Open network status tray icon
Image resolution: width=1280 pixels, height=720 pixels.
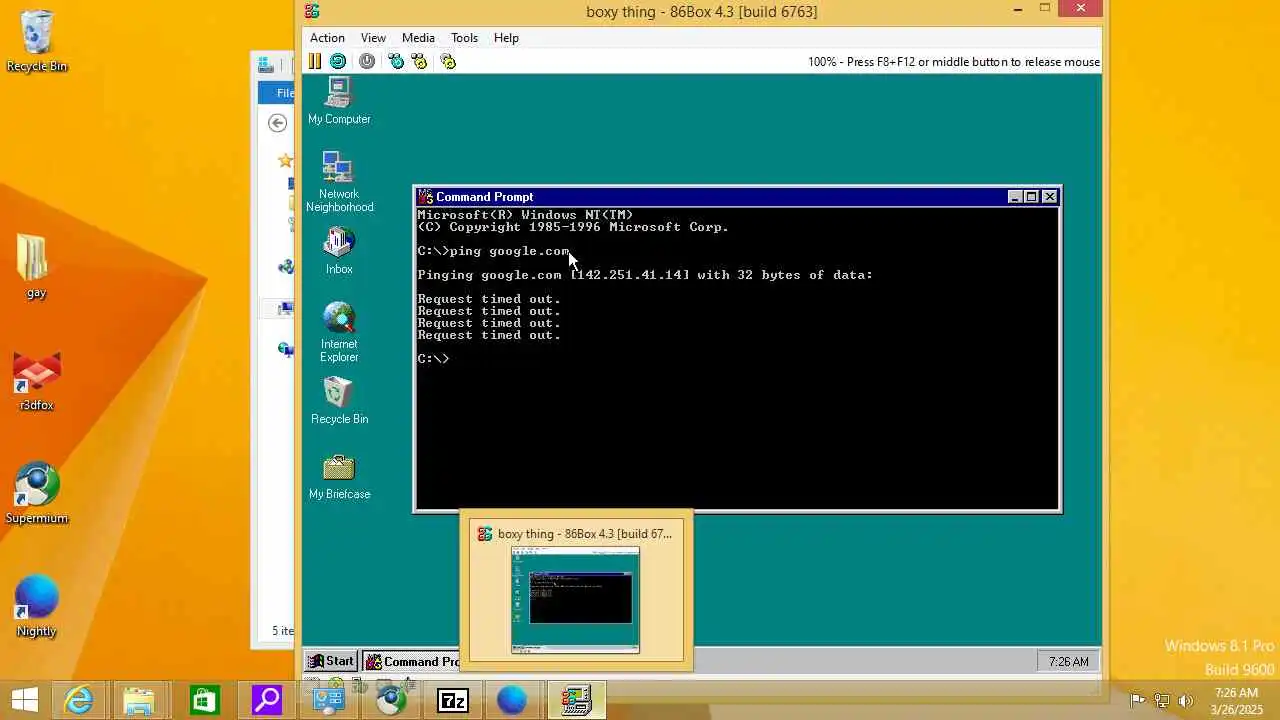(1162, 700)
